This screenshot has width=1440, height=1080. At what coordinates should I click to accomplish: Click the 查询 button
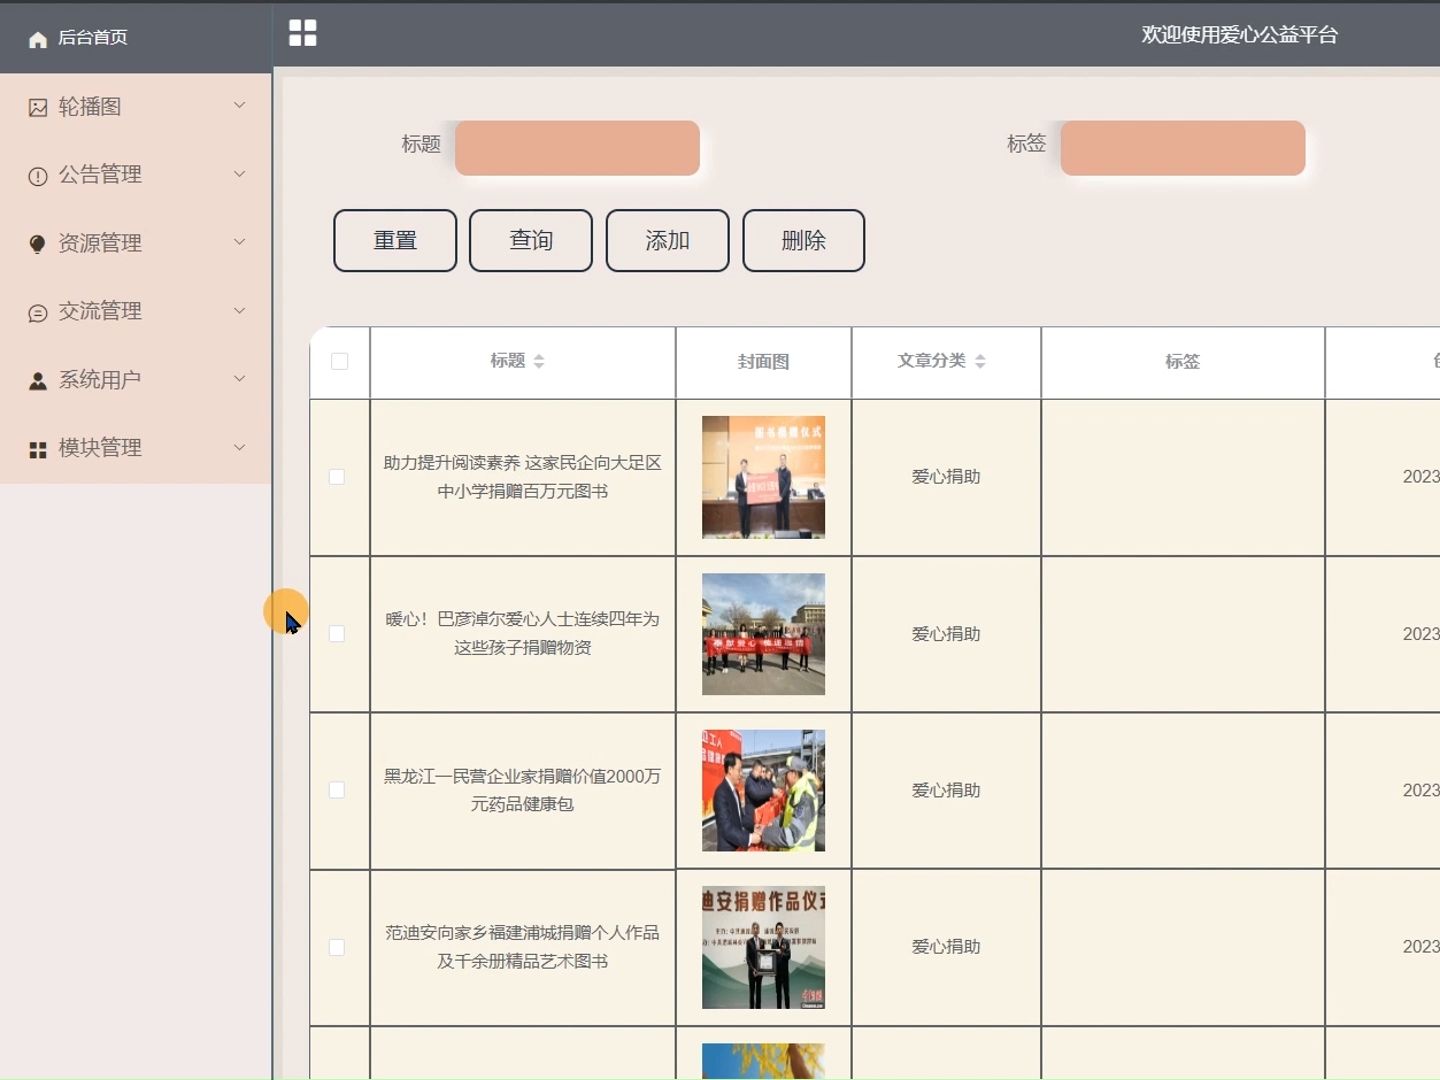531,240
